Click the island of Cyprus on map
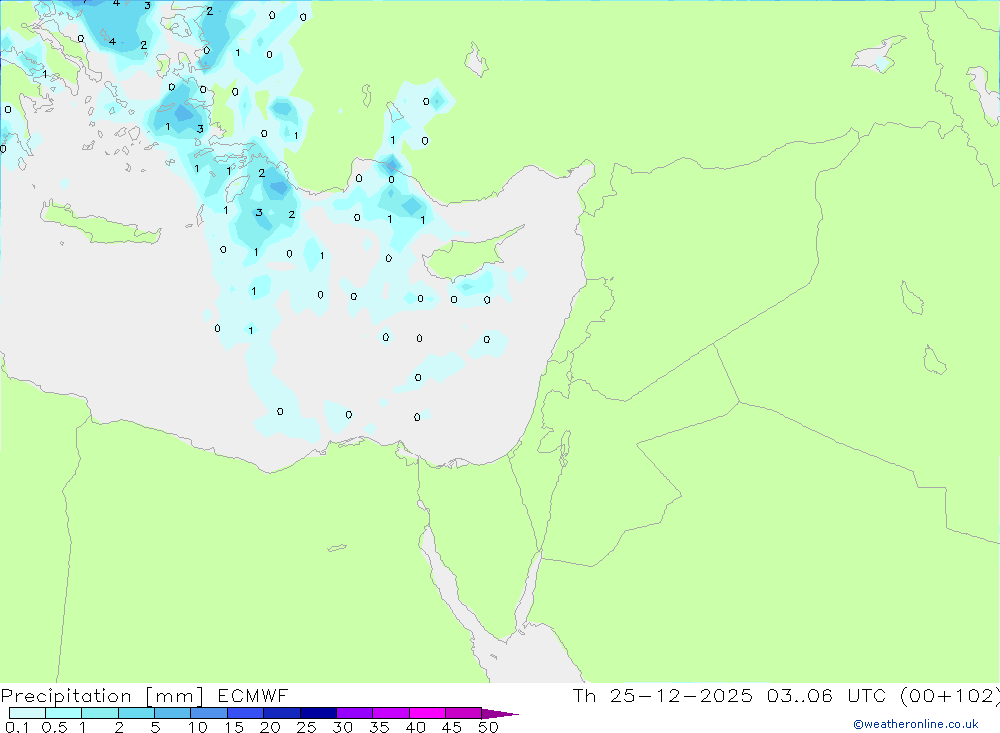The image size is (1000, 733). [462, 255]
